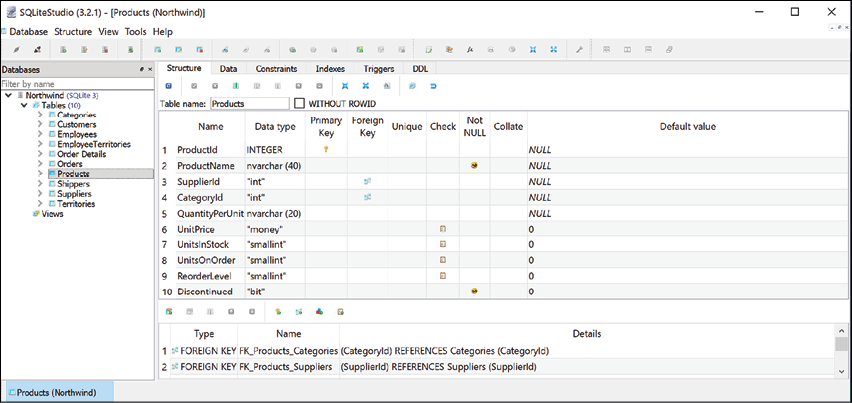This screenshot has width=852, height=403.
Task: Click the Export table icon in Structure toolbar
Action: click(x=366, y=86)
